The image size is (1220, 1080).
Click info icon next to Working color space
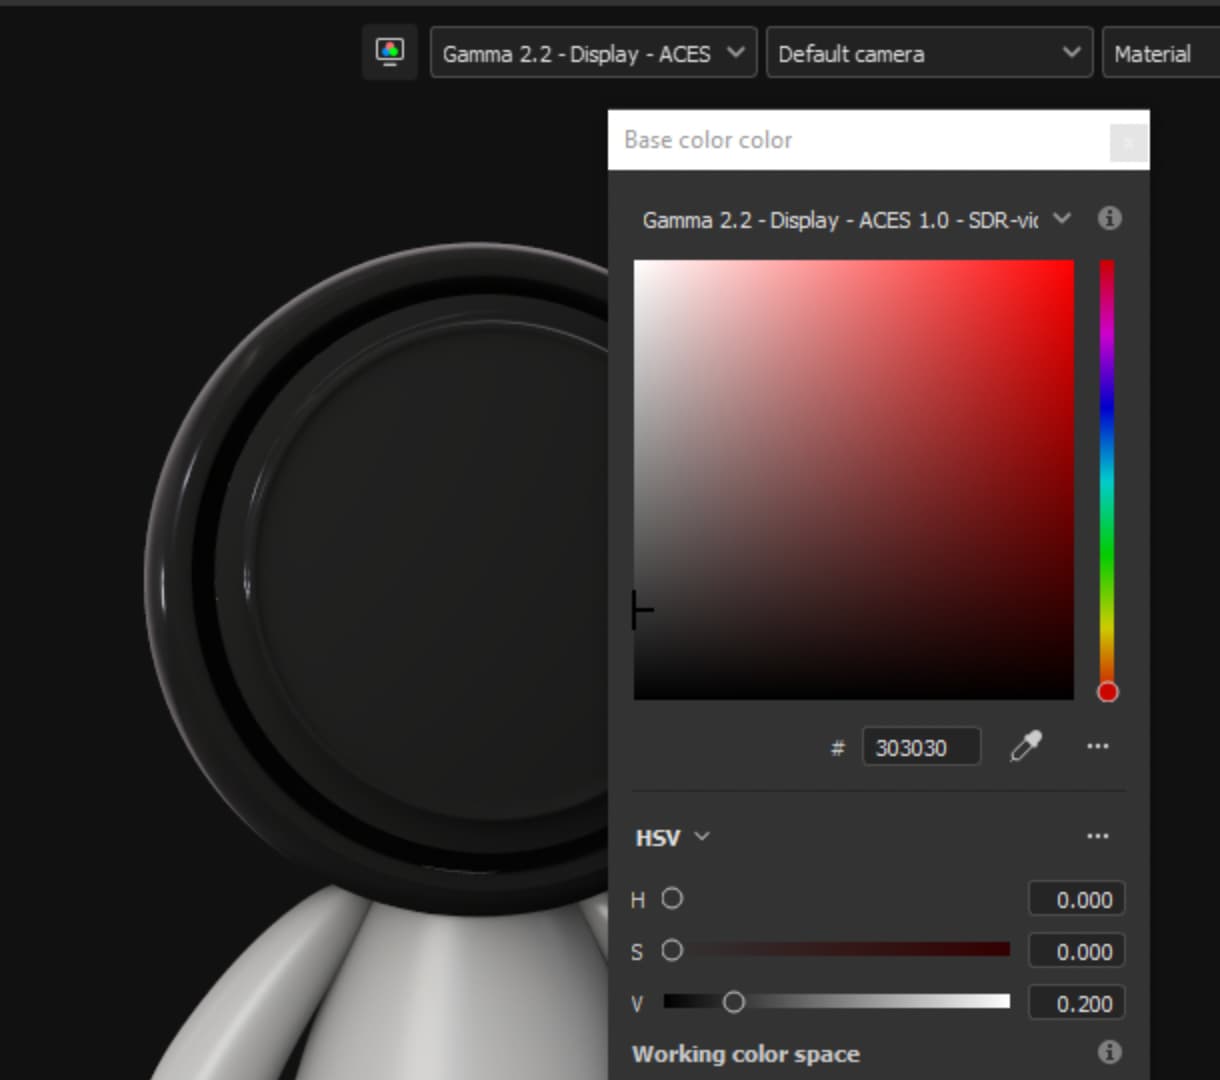pos(1109,1052)
